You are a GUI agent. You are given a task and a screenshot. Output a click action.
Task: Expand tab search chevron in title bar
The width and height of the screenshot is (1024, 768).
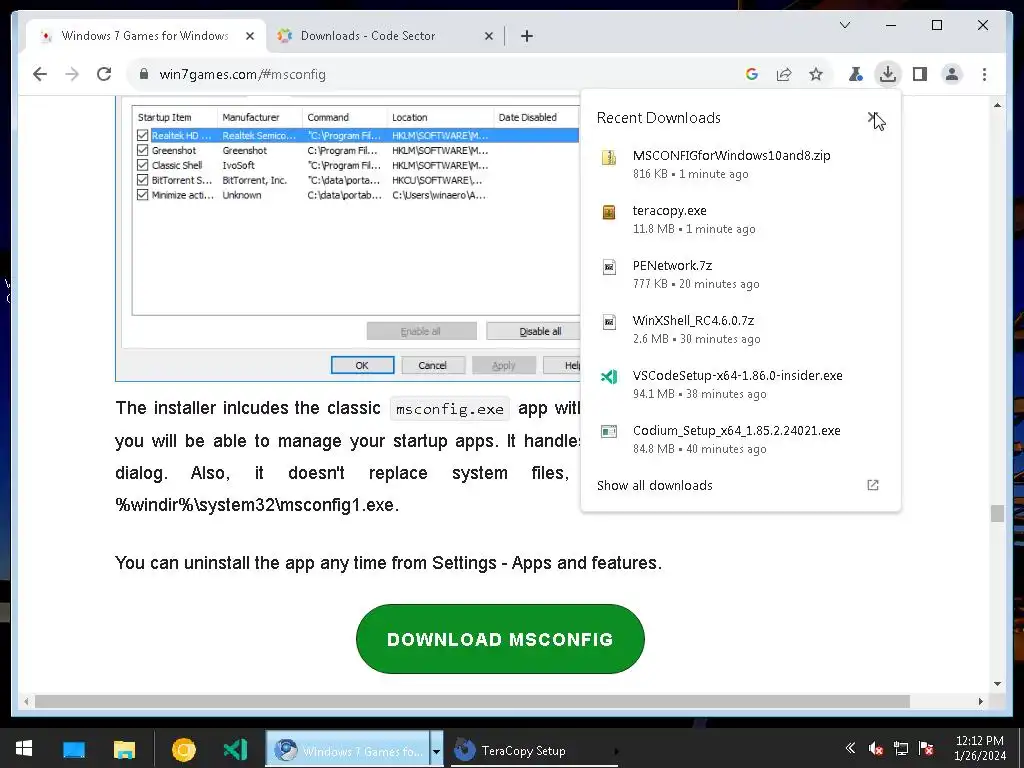pos(844,25)
